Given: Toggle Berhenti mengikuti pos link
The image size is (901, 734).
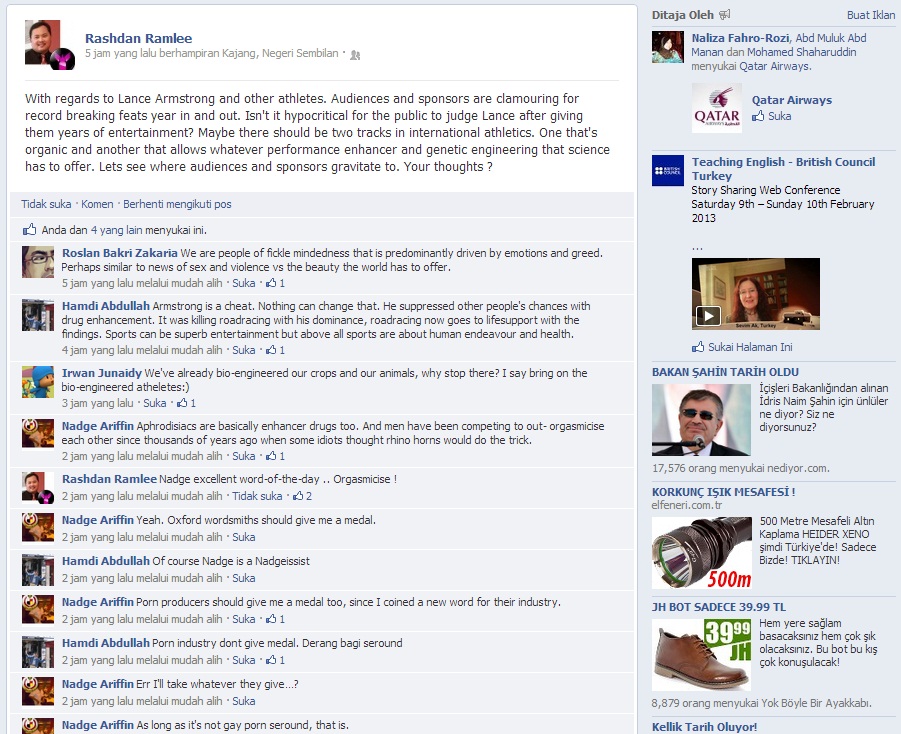Looking at the screenshot, I should click(177, 204).
